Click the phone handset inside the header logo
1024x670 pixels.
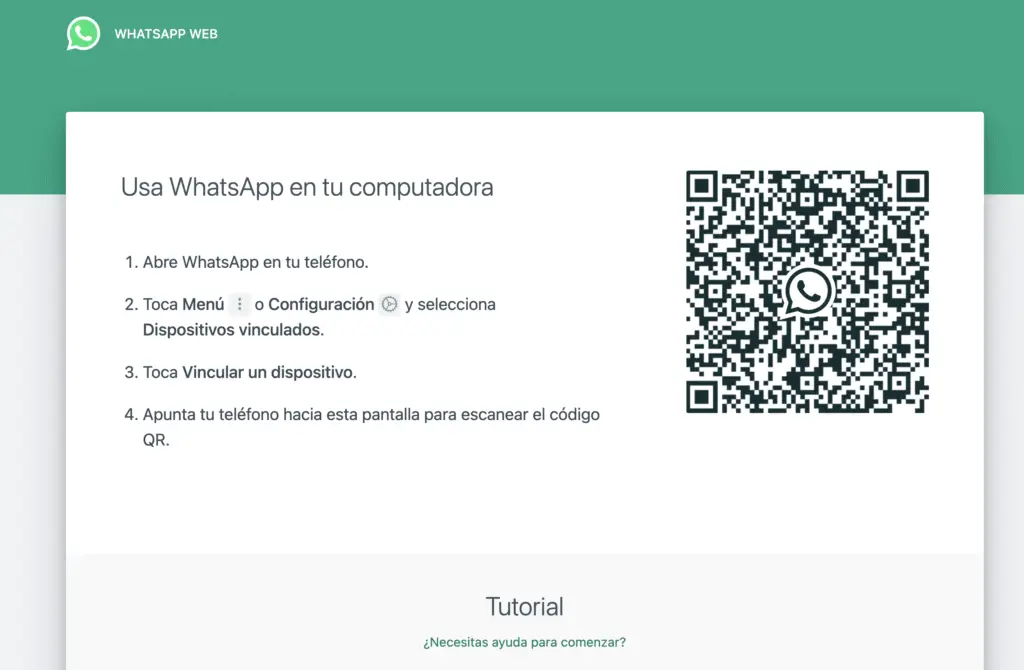[83, 33]
